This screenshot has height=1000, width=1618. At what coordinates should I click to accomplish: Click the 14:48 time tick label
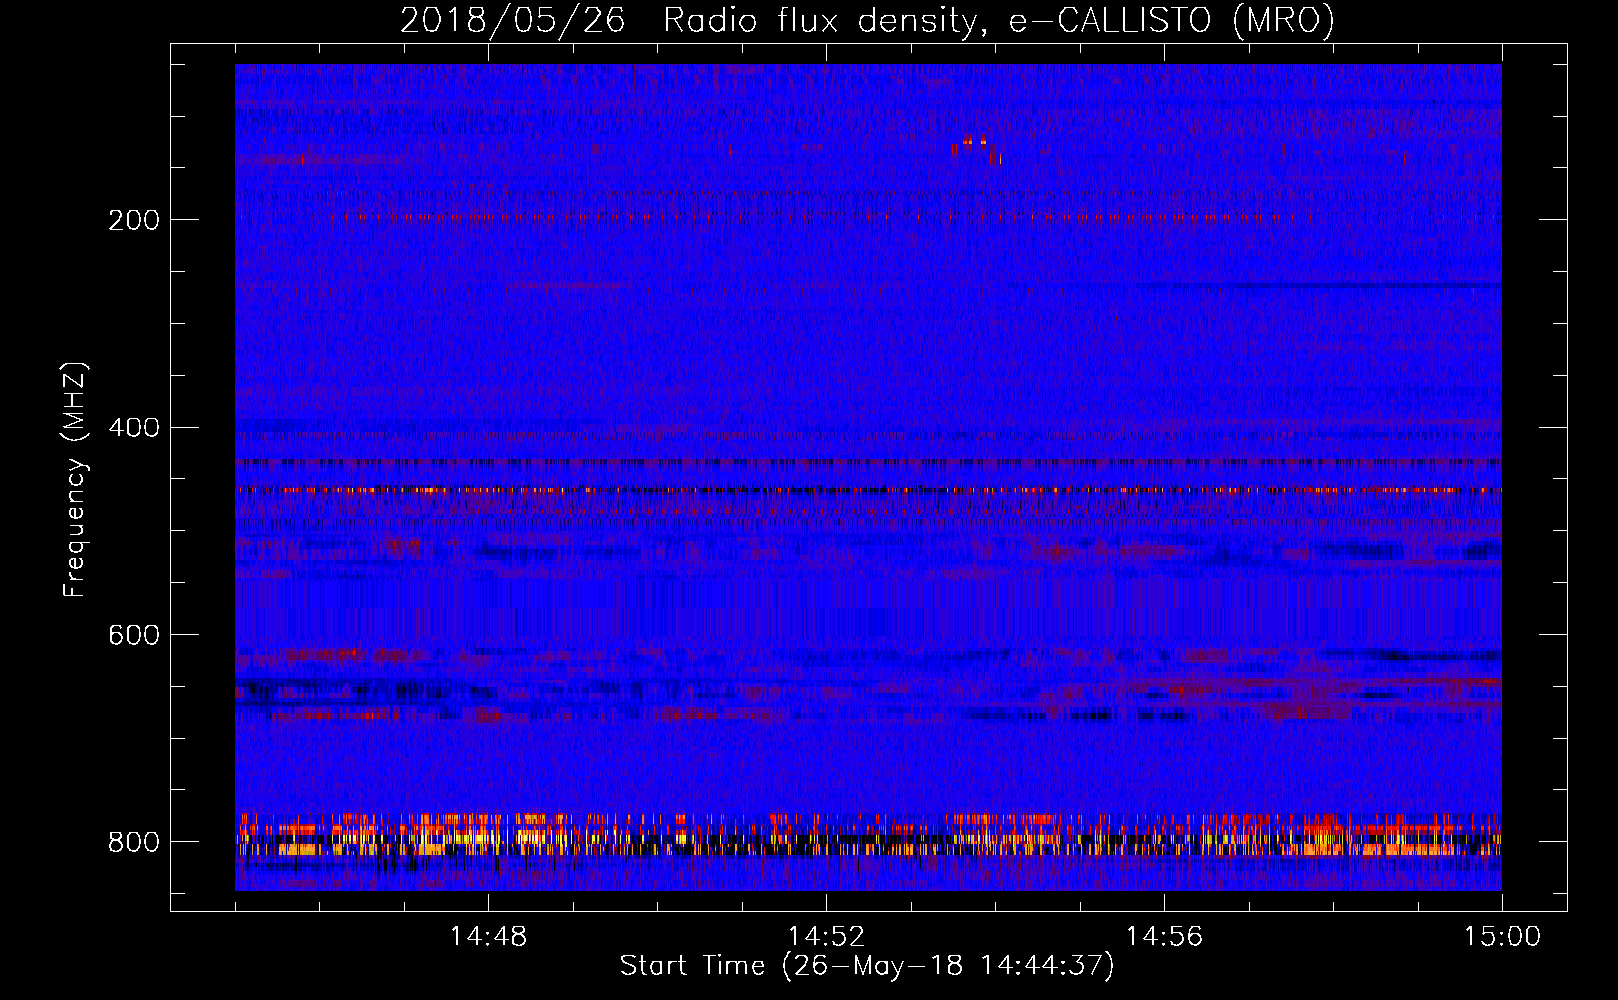tap(488, 937)
